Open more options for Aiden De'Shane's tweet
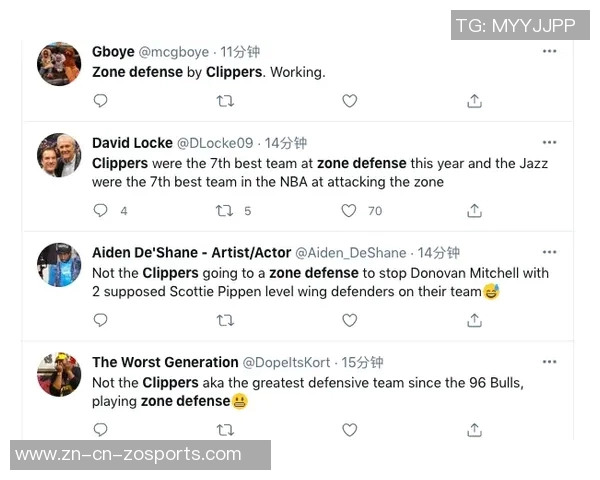Screen dimensions: 600x480 click(549, 252)
